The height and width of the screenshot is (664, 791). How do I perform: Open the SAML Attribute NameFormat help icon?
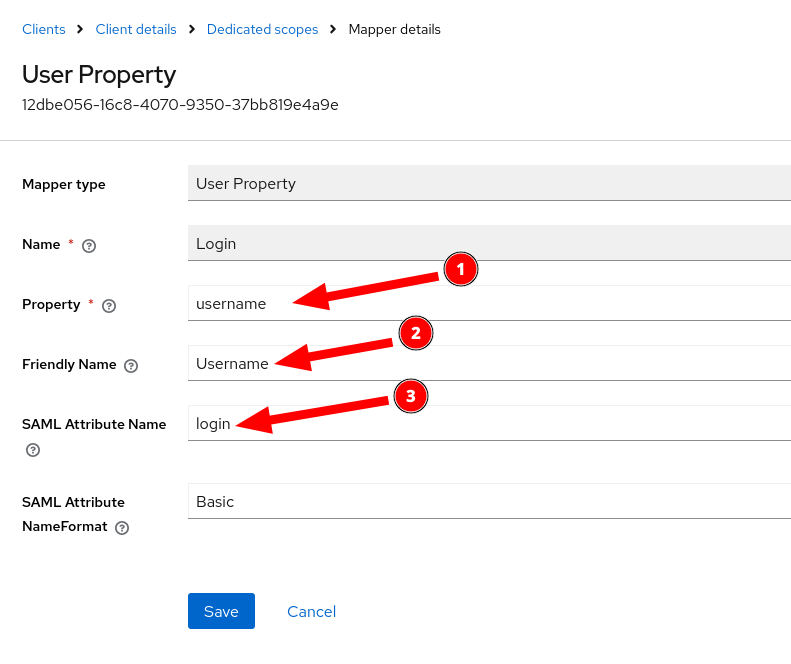point(122,528)
